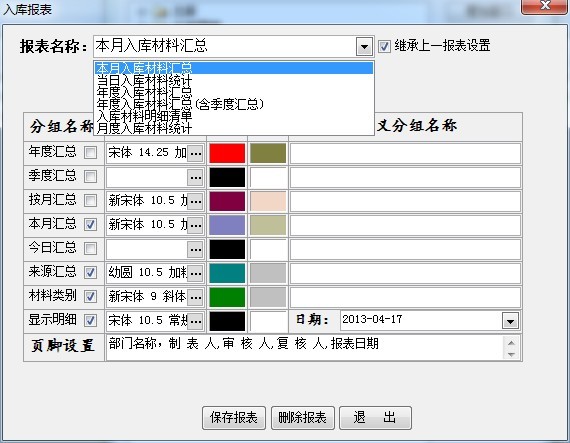Change the green color for 材料类别
Screen dimensions: 570x443
coord(227,297)
